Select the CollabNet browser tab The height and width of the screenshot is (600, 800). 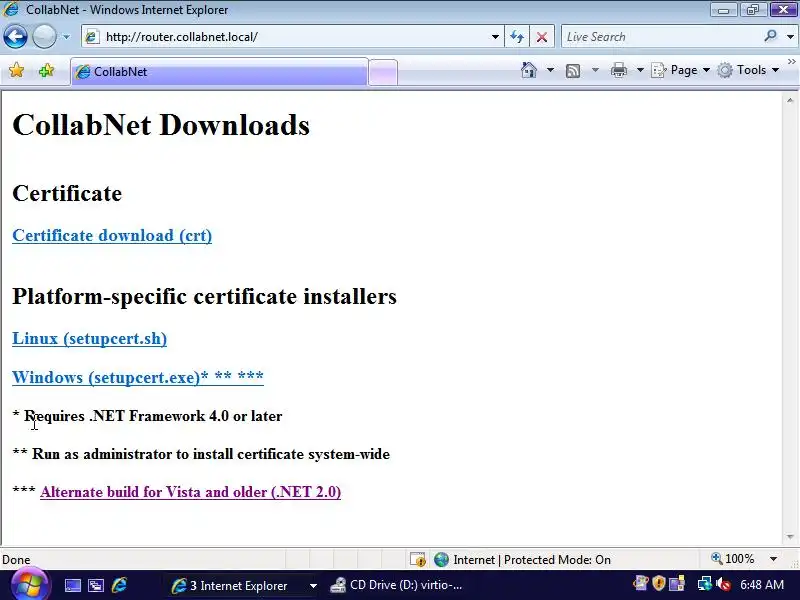click(x=219, y=72)
